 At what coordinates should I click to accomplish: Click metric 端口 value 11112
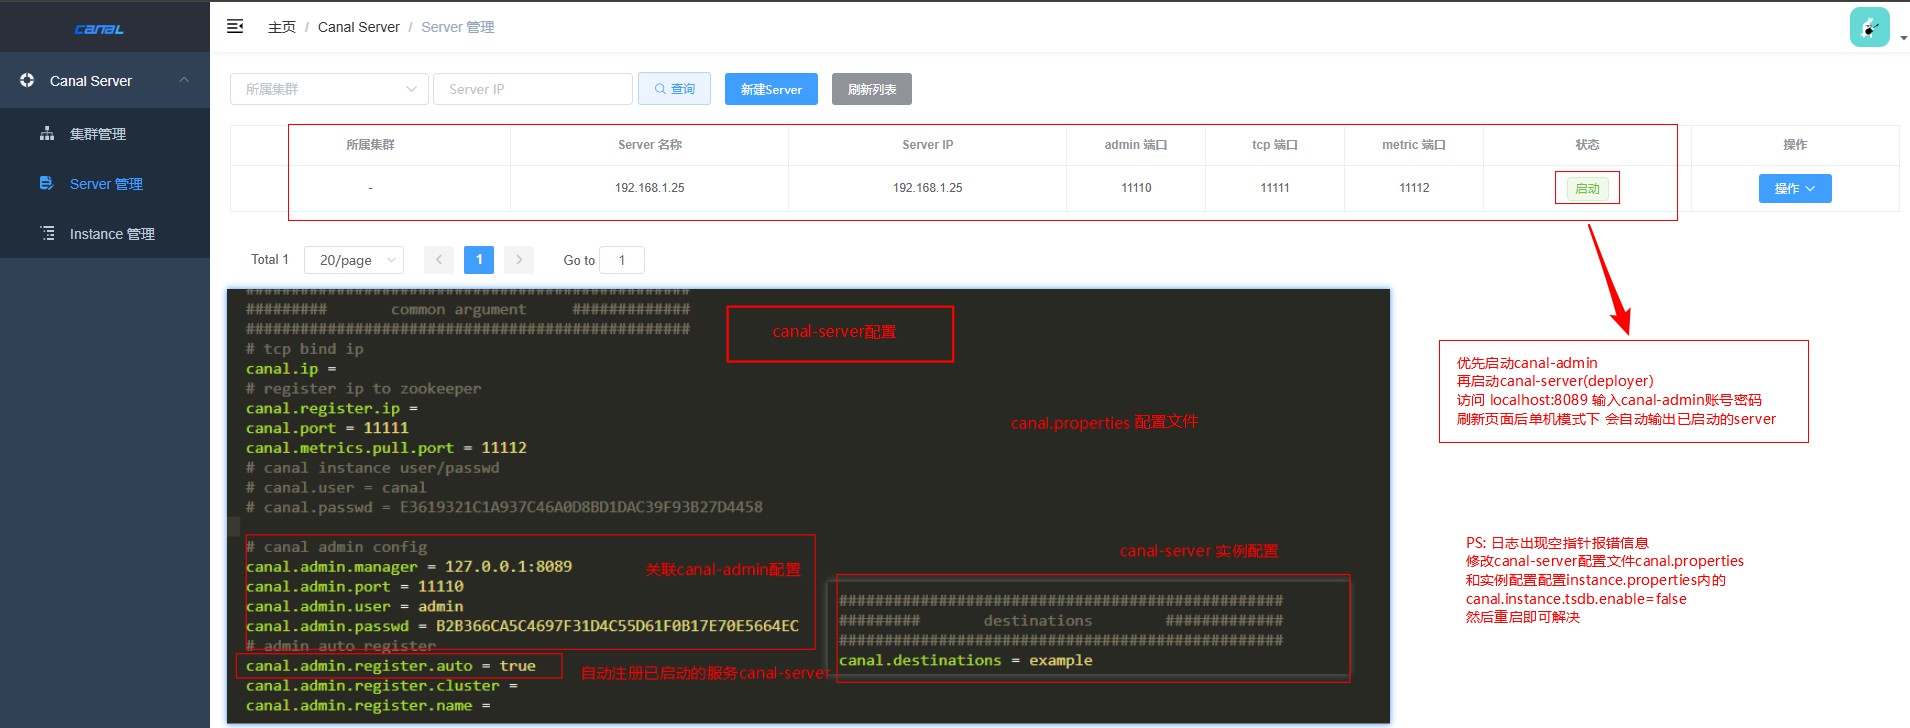pos(1414,188)
